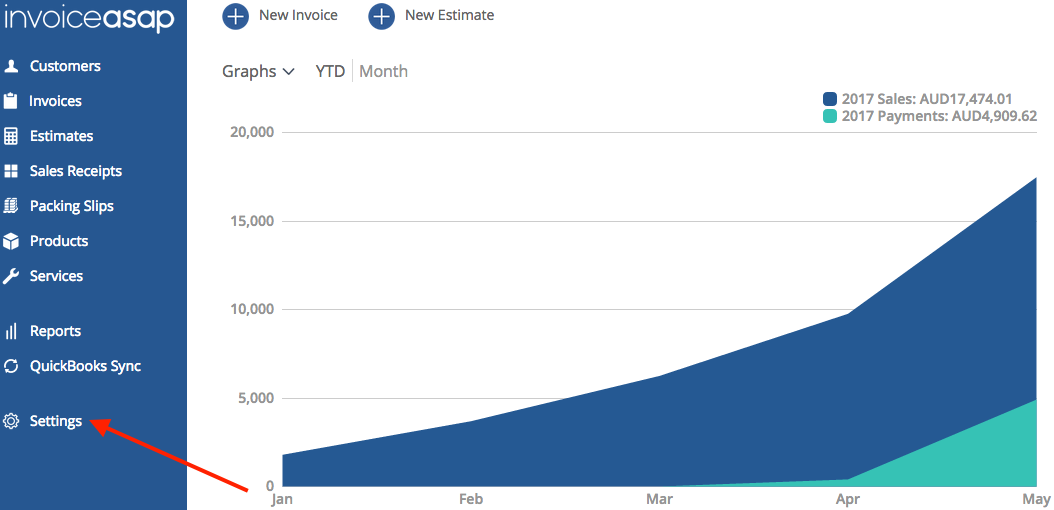Click the Customers person icon
The image size is (1054, 510).
pyautogui.click(x=11, y=66)
